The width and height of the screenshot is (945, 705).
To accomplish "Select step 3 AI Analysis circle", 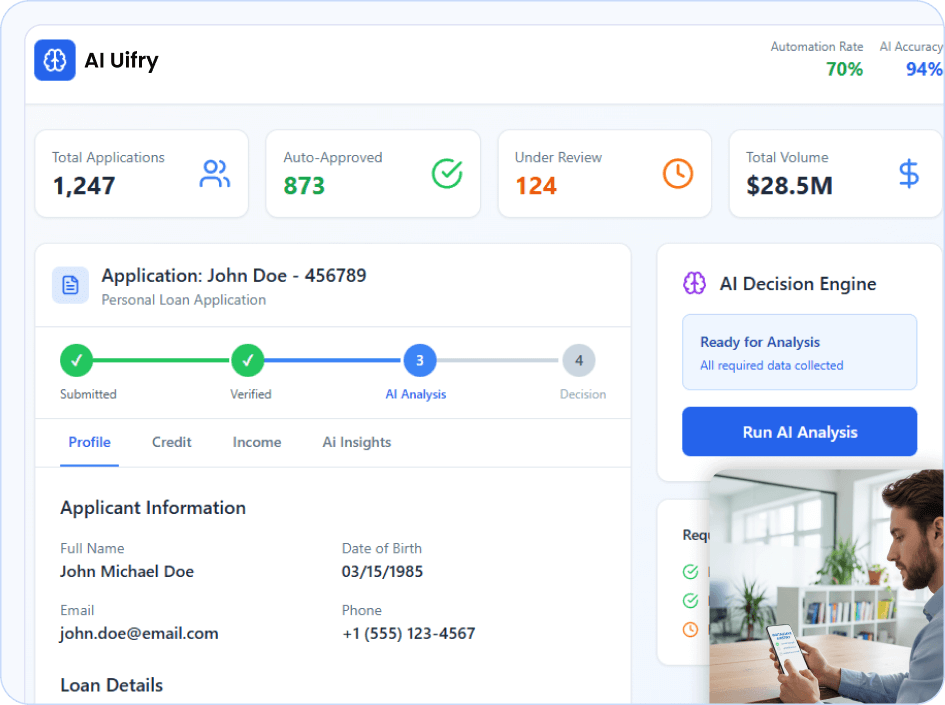I will 420,361.
